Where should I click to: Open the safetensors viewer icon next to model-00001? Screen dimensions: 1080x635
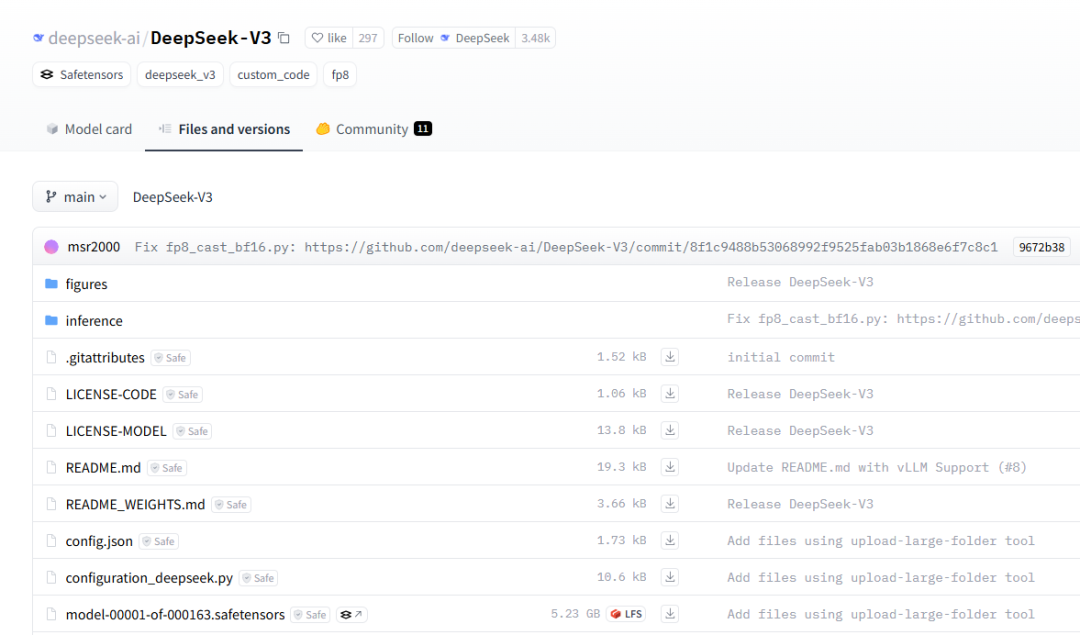[x=349, y=614]
